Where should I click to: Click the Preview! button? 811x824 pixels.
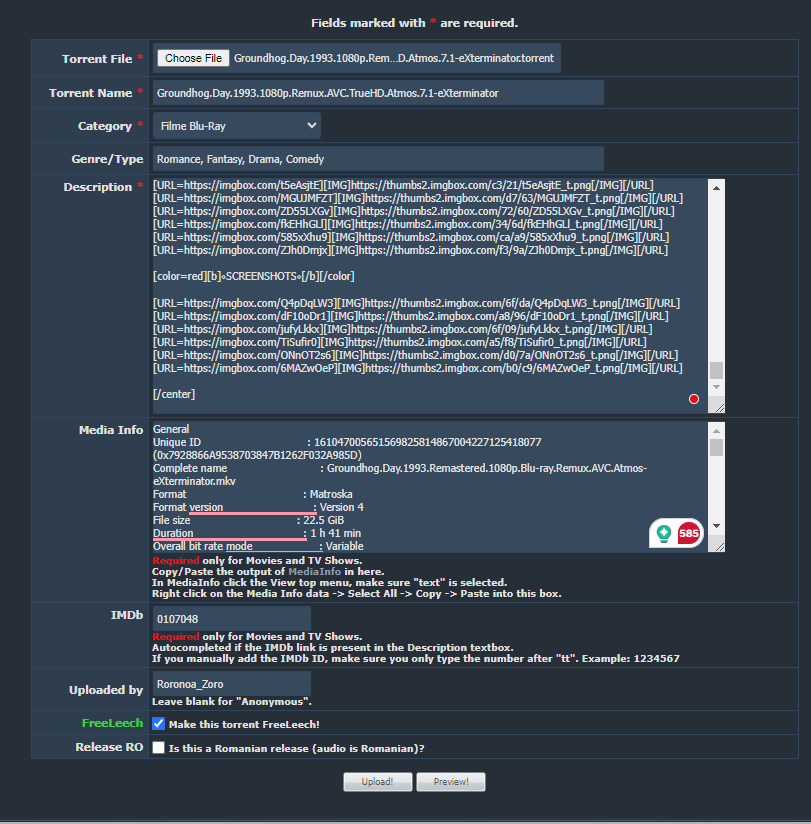coord(450,781)
